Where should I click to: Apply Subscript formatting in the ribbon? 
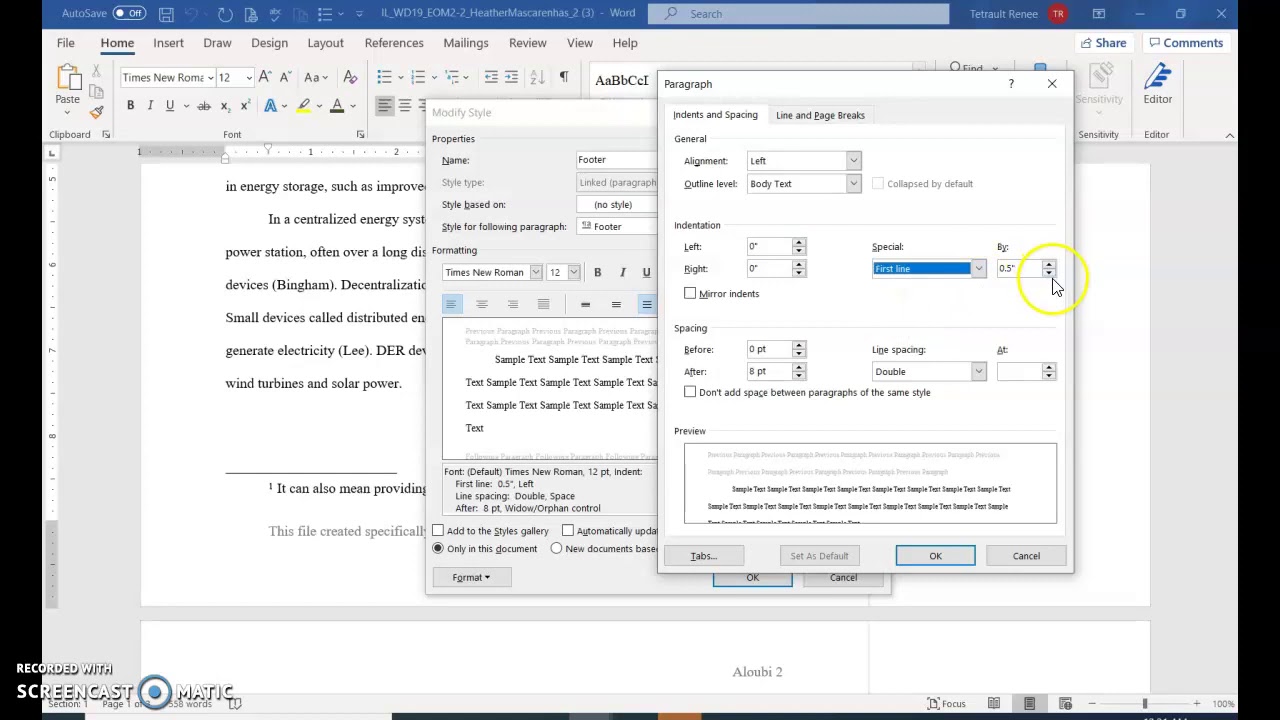click(226, 106)
